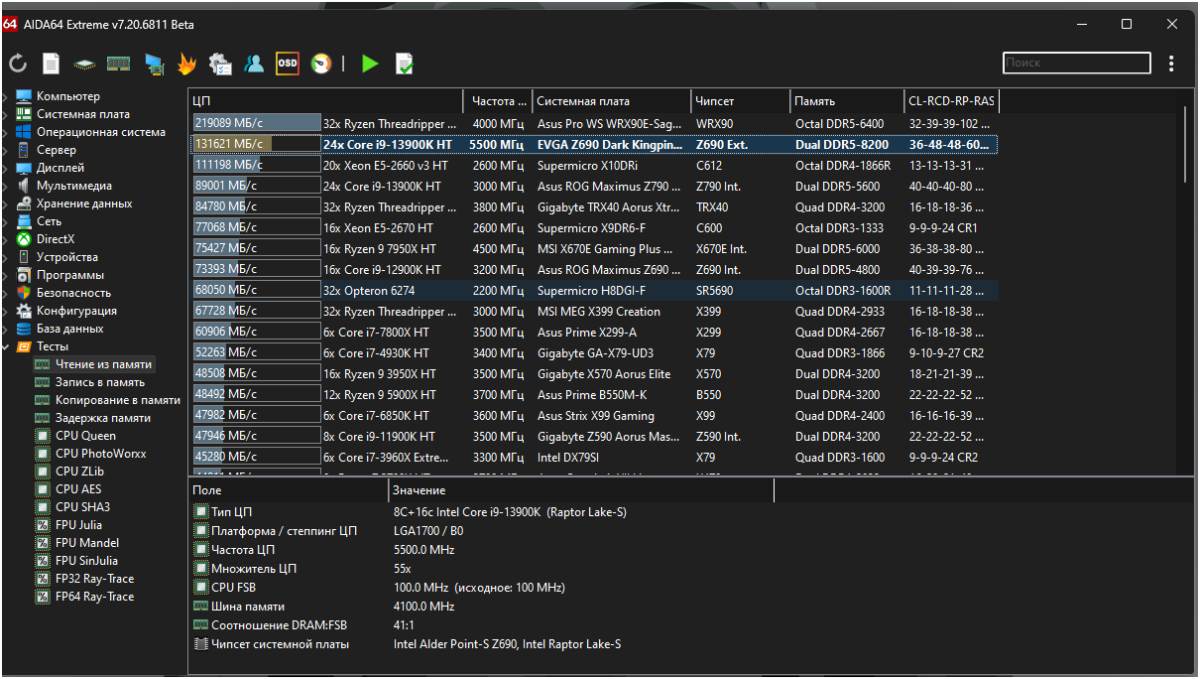Expand the Хранение данных tree node
The width and height of the screenshot is (1200, 679).
(6, 204)
